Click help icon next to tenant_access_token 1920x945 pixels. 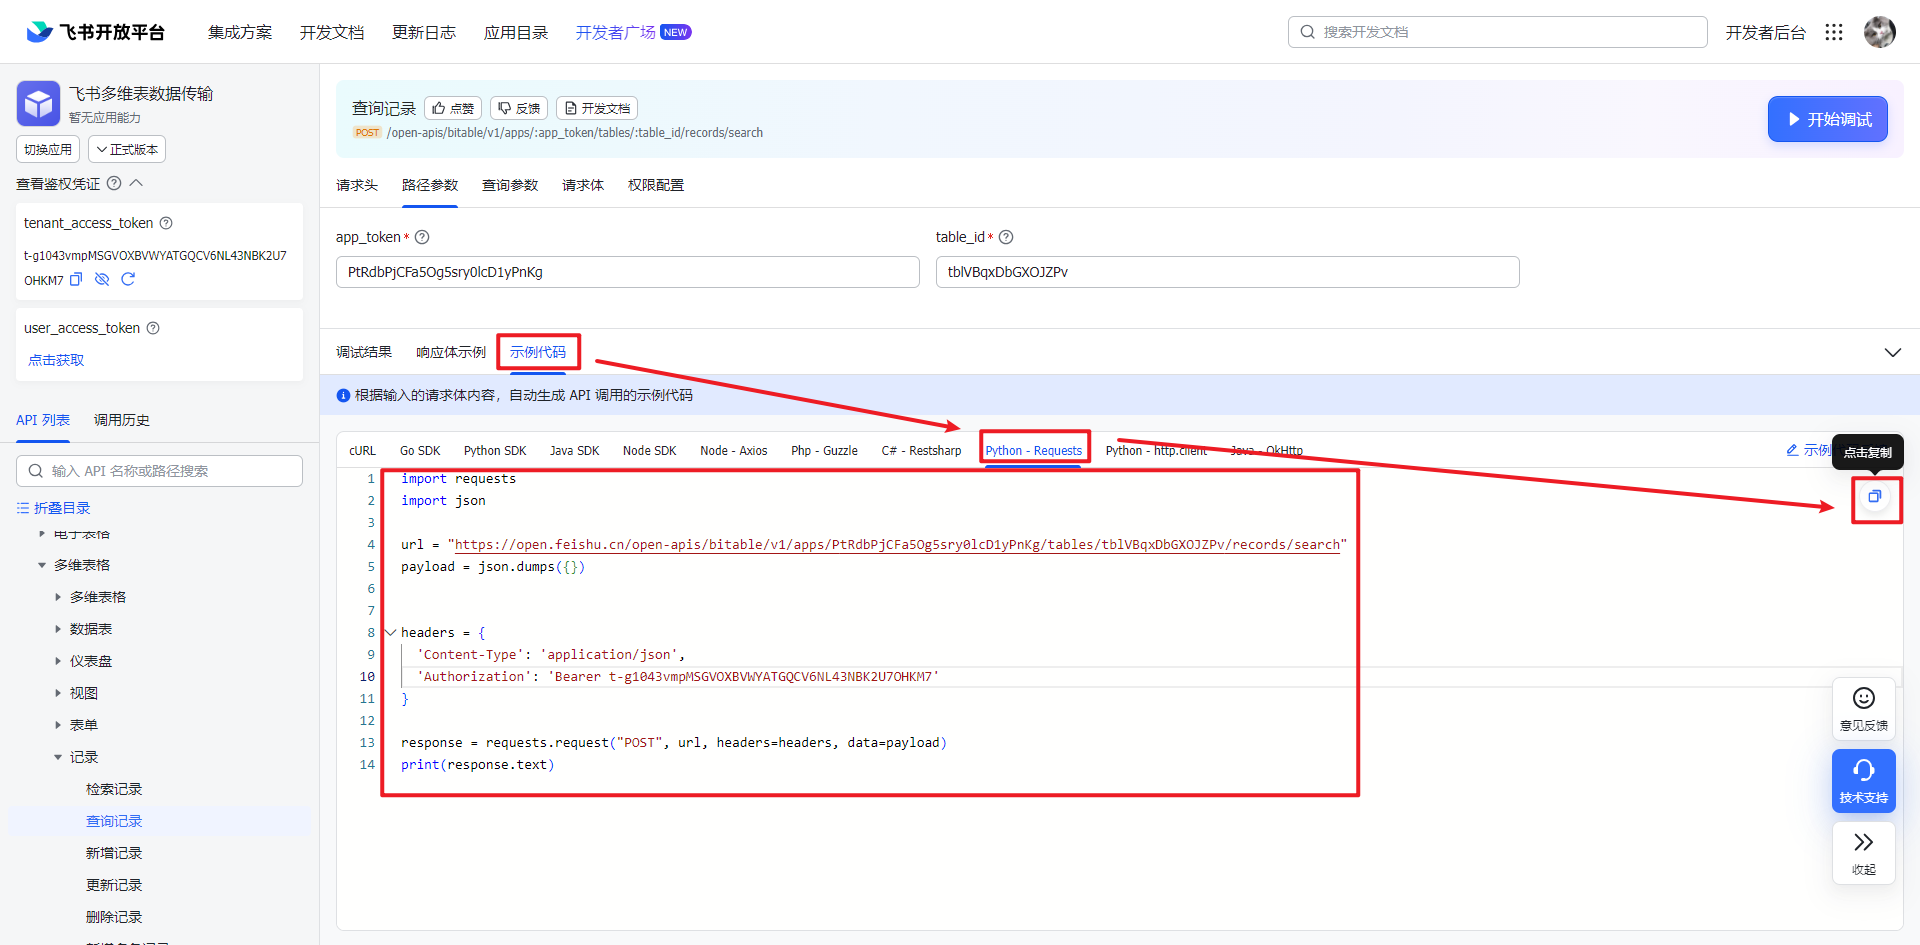166,223
